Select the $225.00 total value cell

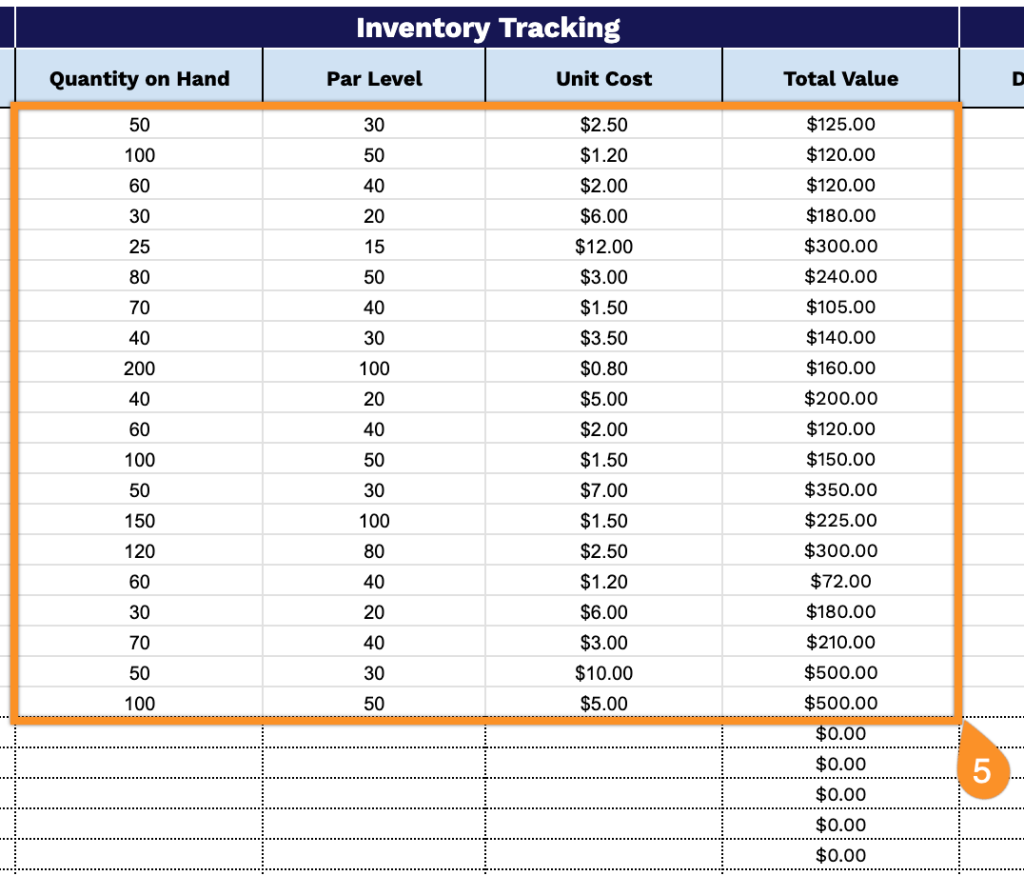tap(841, 521)
